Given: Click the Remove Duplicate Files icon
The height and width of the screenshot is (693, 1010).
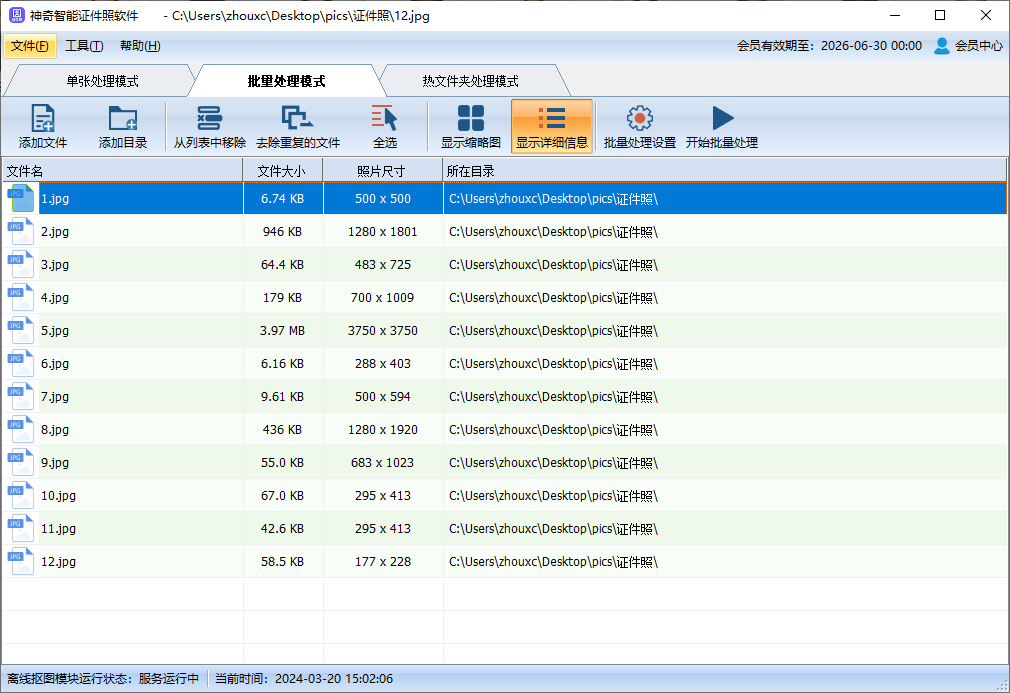Looking at the screenshot, I should pyautogui.click(x=297, y=119).
